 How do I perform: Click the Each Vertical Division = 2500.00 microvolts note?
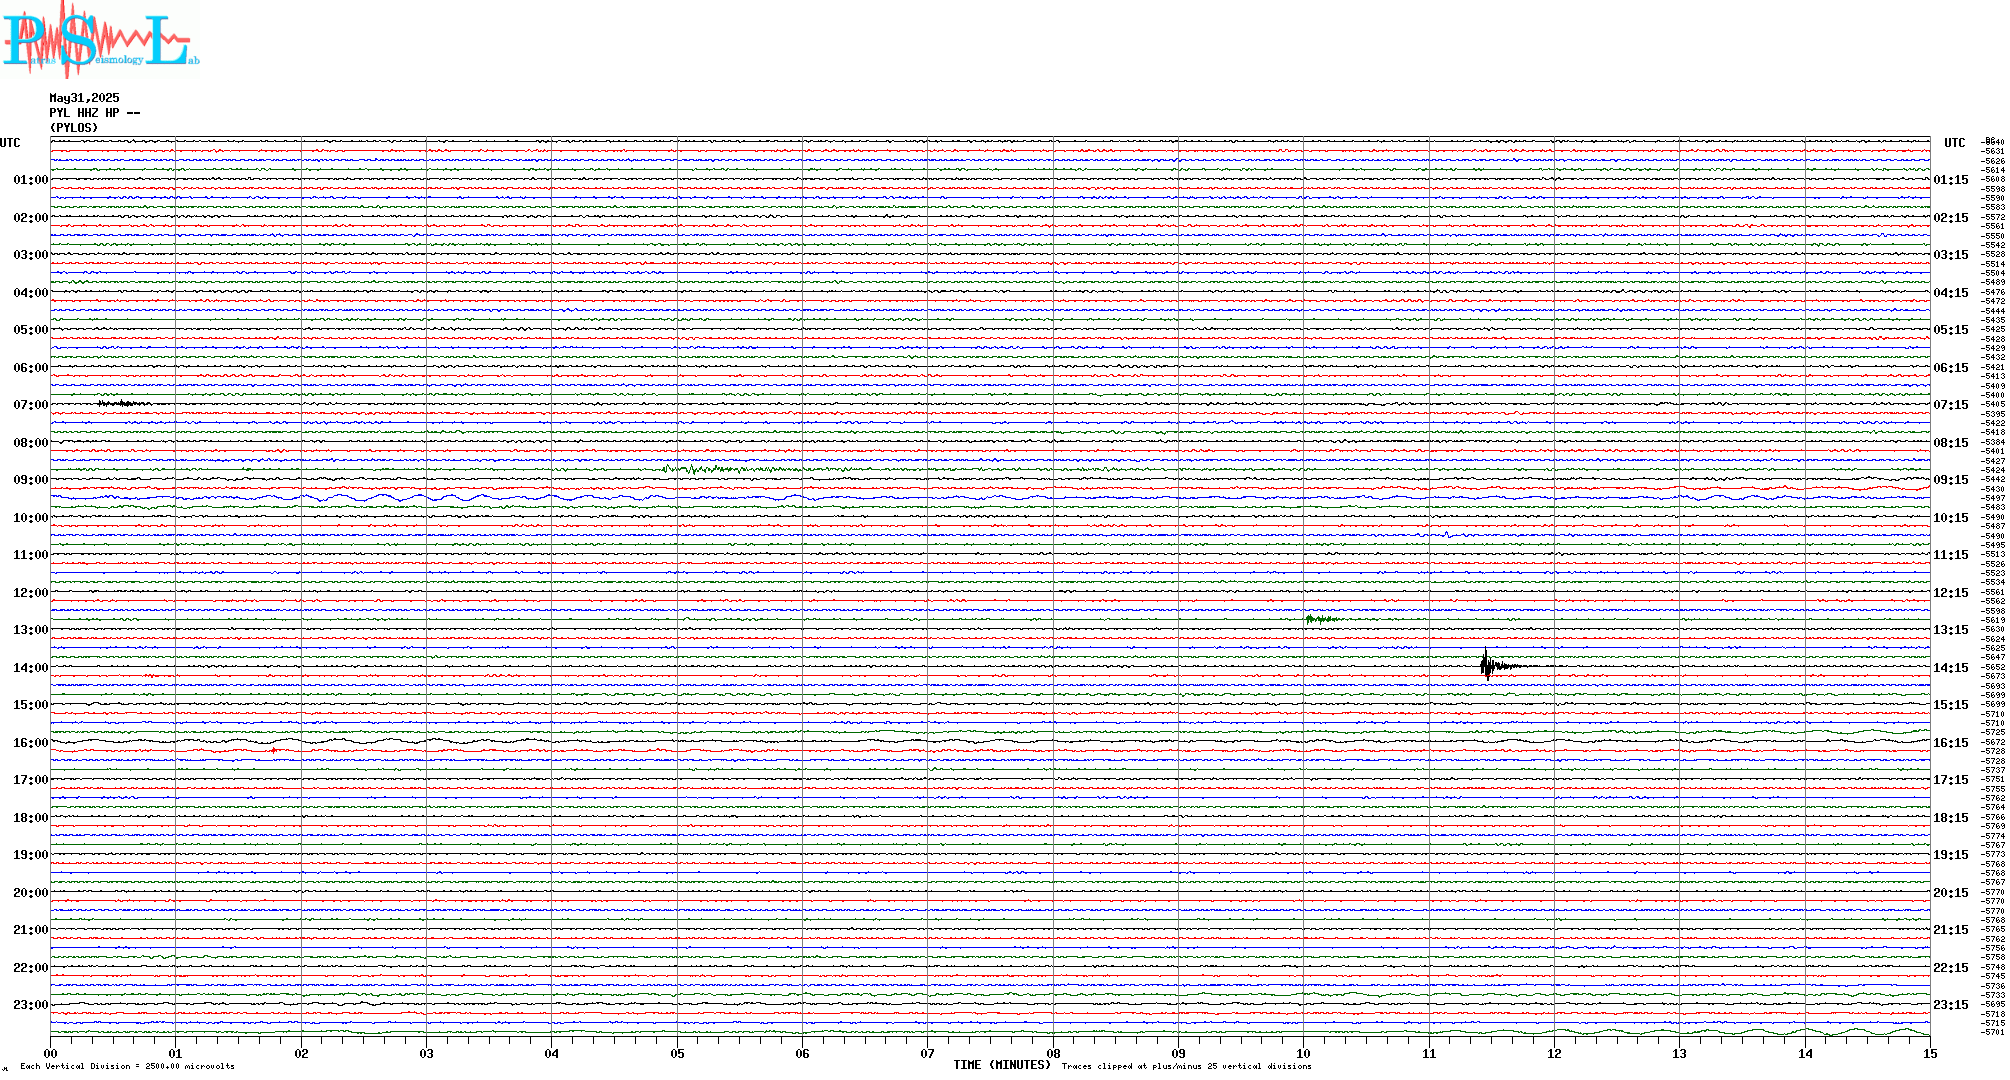[x=128, y=1066]
